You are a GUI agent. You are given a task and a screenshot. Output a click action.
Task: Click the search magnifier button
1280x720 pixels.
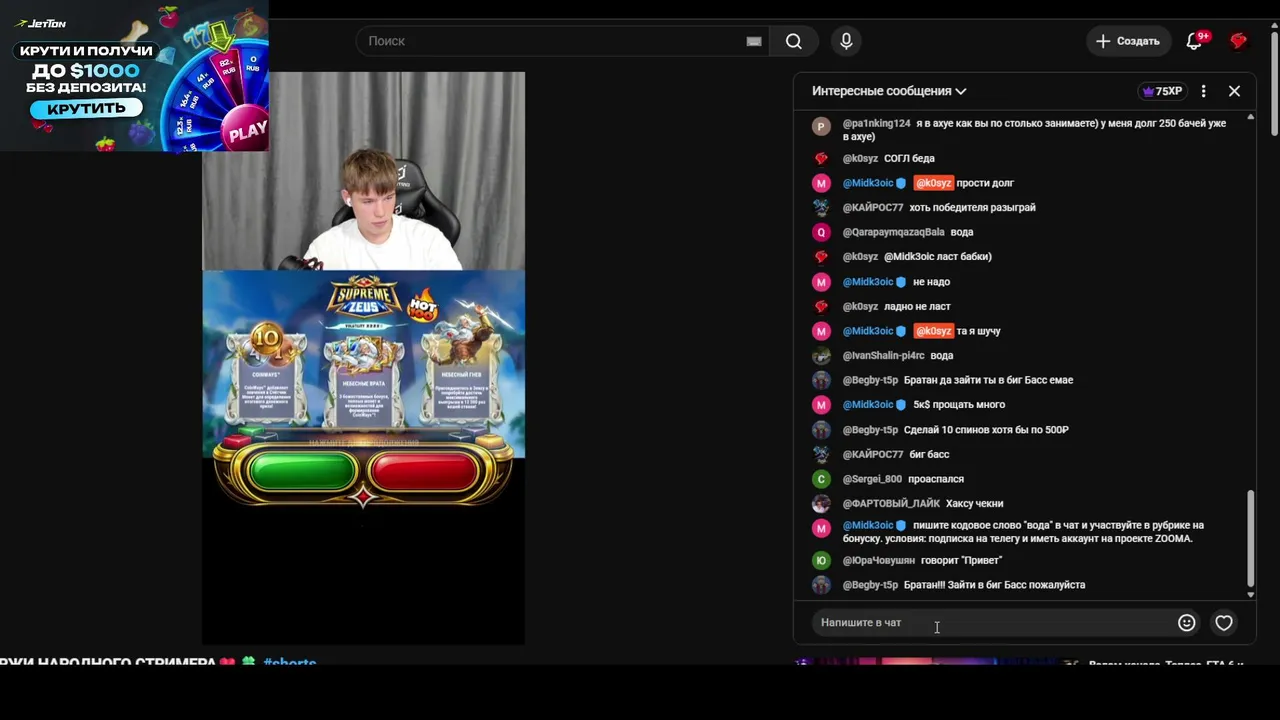pos(794,41)
